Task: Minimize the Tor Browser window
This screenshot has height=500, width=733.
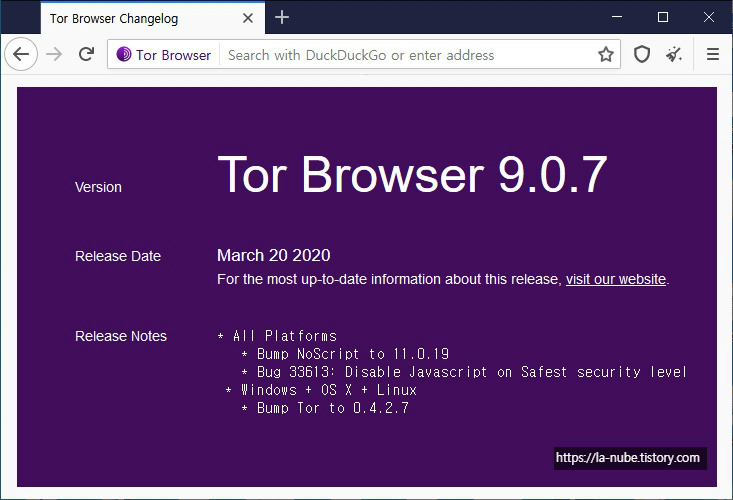Action: [617, 17]
